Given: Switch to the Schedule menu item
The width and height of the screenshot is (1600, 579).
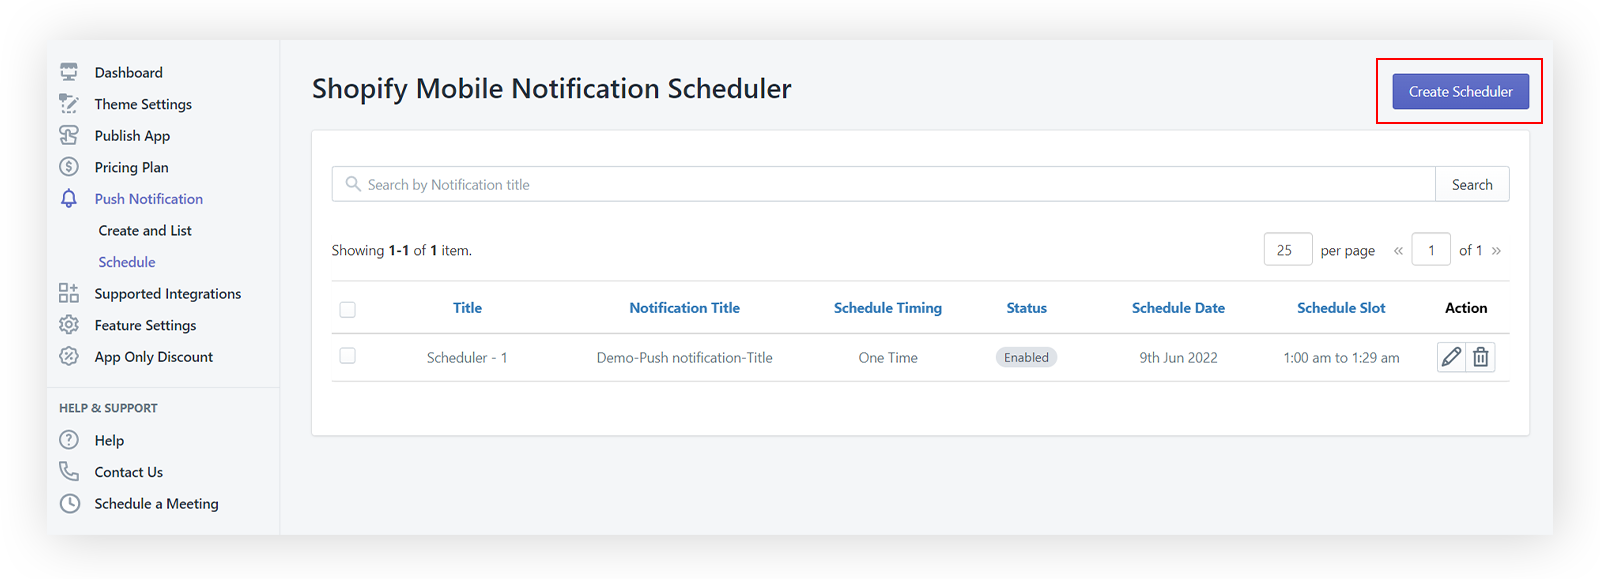Looking at the screenshot, I should (x=126, y=261).
